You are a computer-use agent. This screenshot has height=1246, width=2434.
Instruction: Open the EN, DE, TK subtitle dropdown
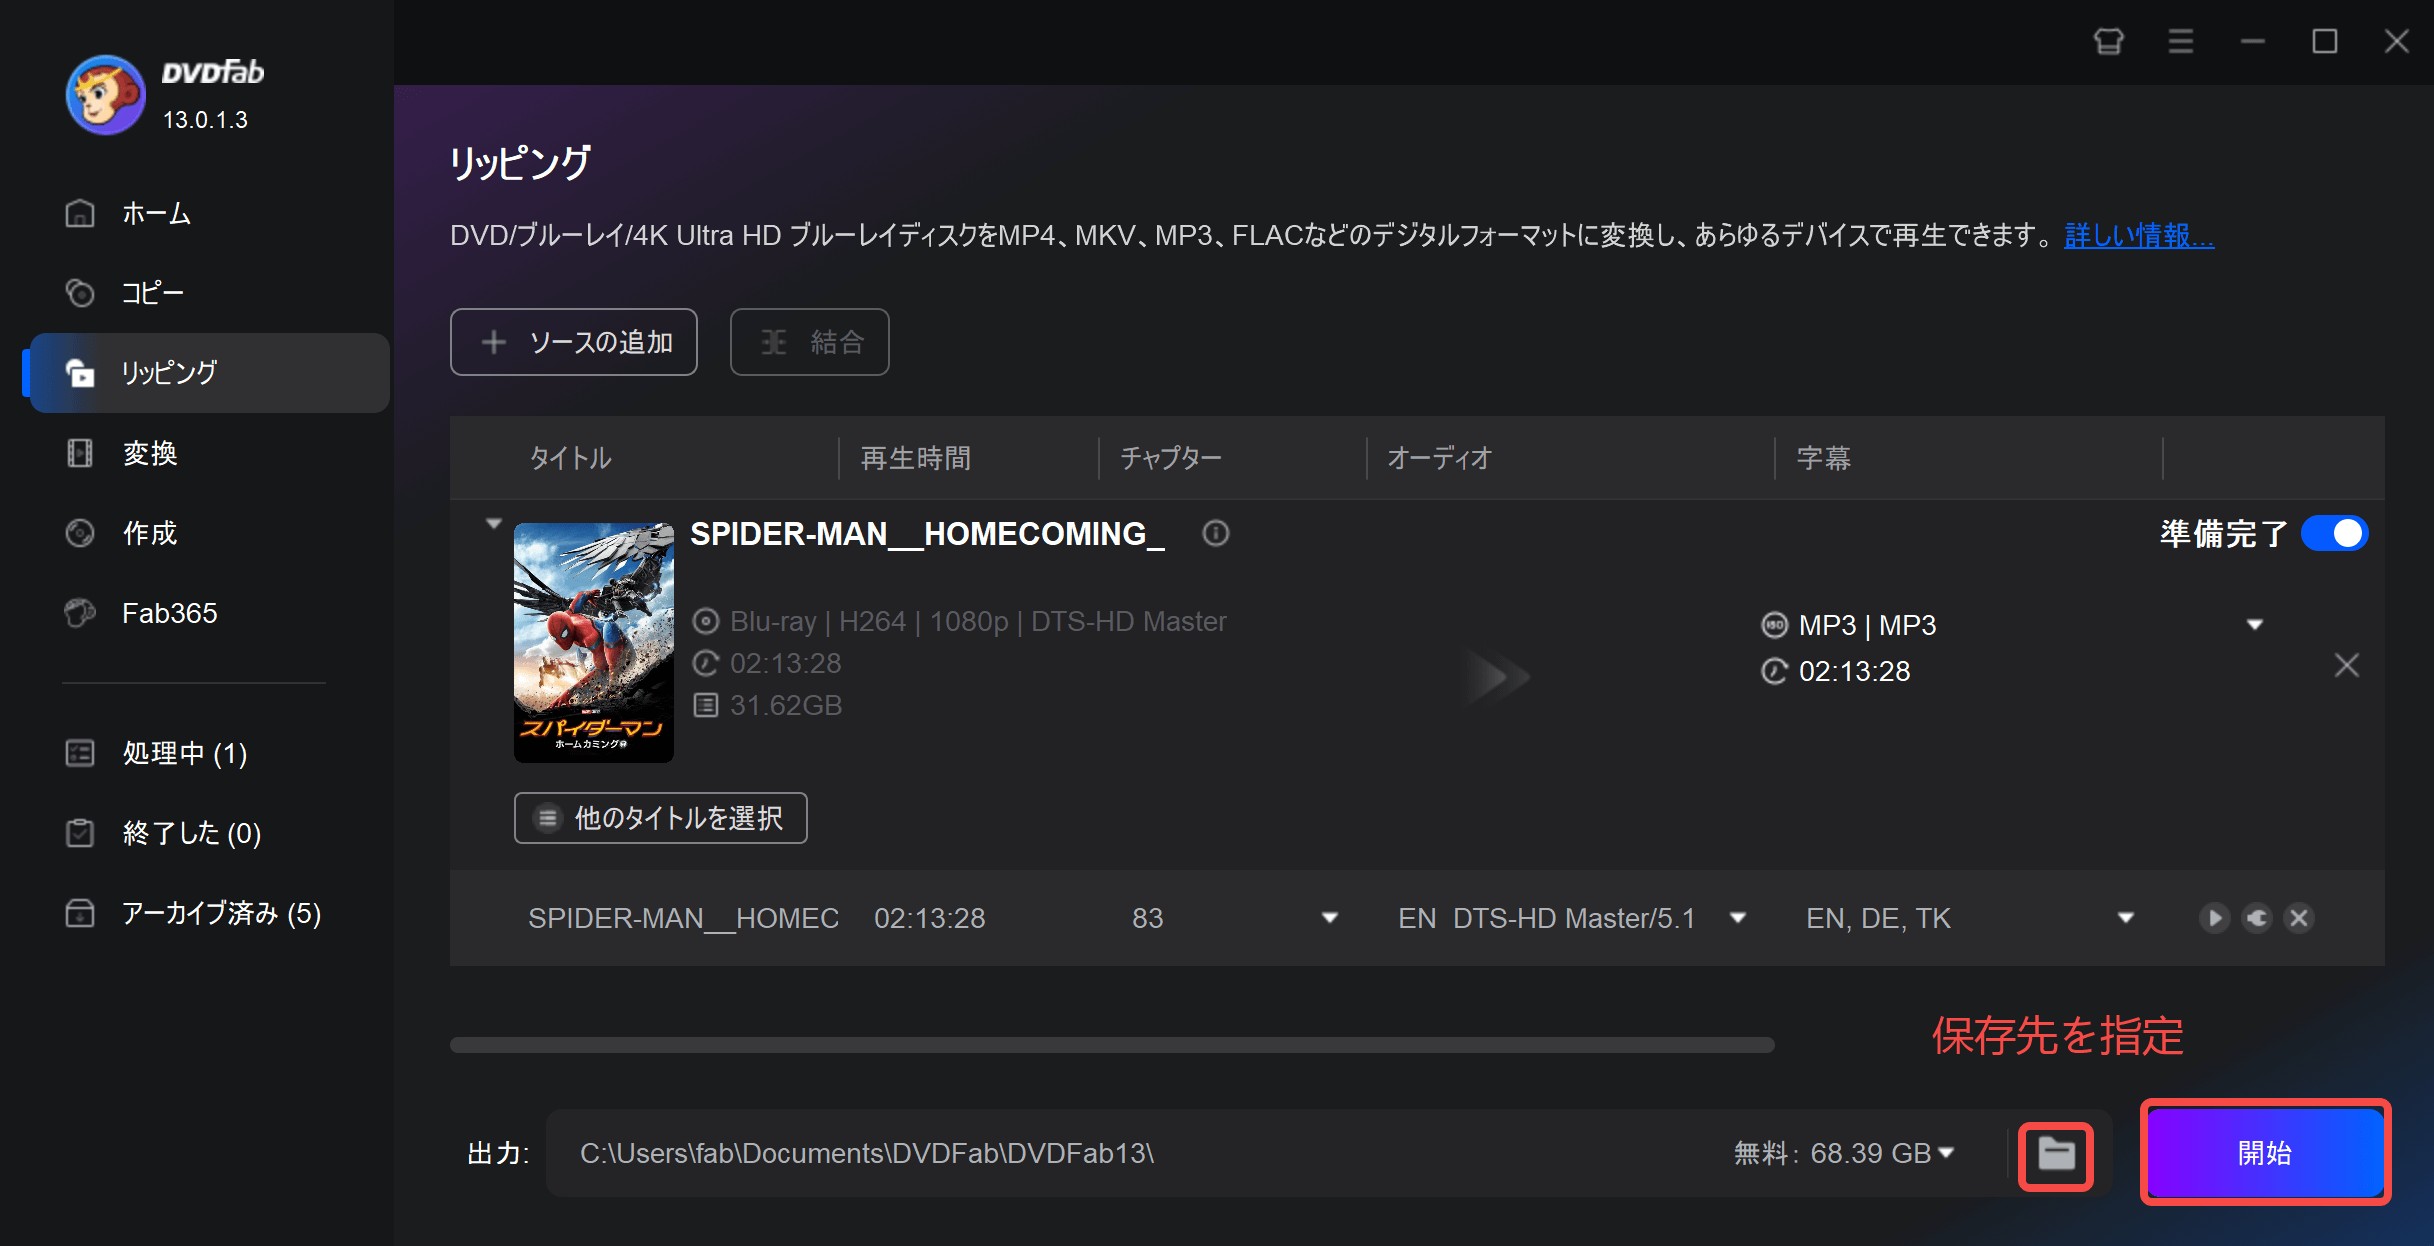pos(2126,918)
